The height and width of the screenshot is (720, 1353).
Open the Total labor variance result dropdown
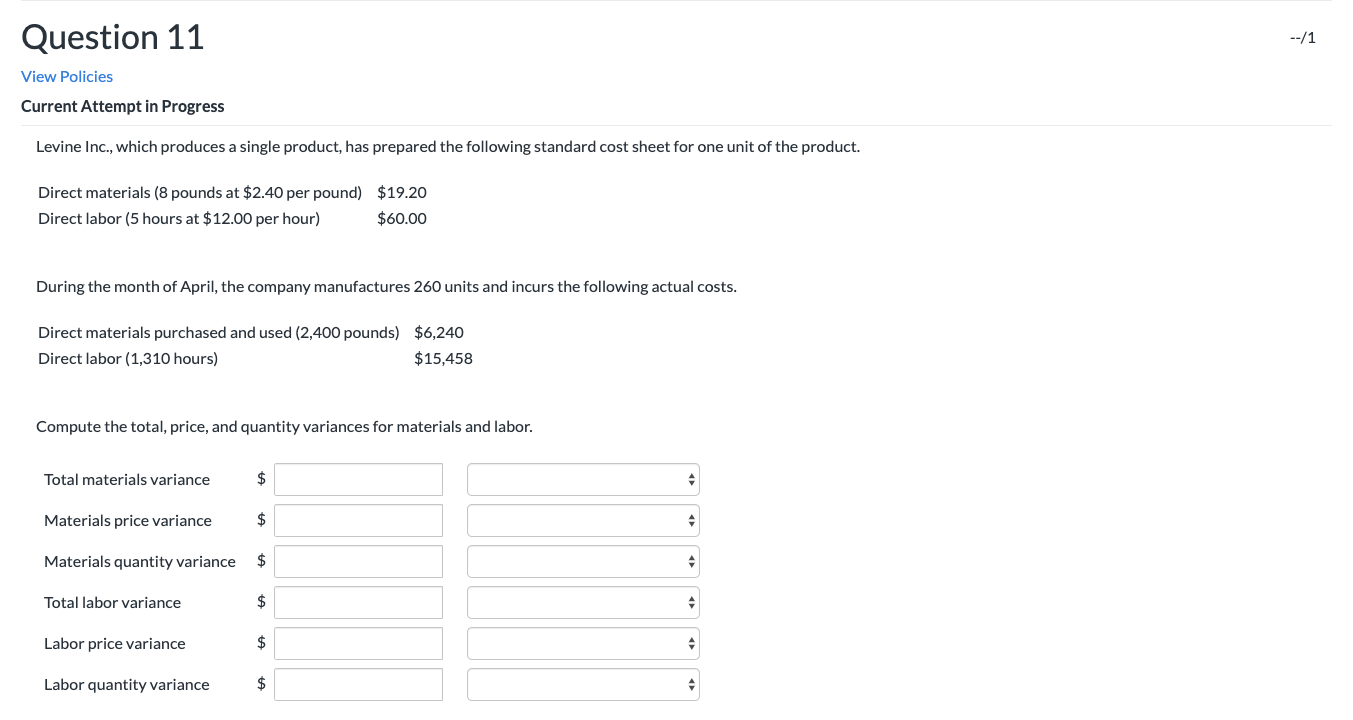click(x=583, y=602)
